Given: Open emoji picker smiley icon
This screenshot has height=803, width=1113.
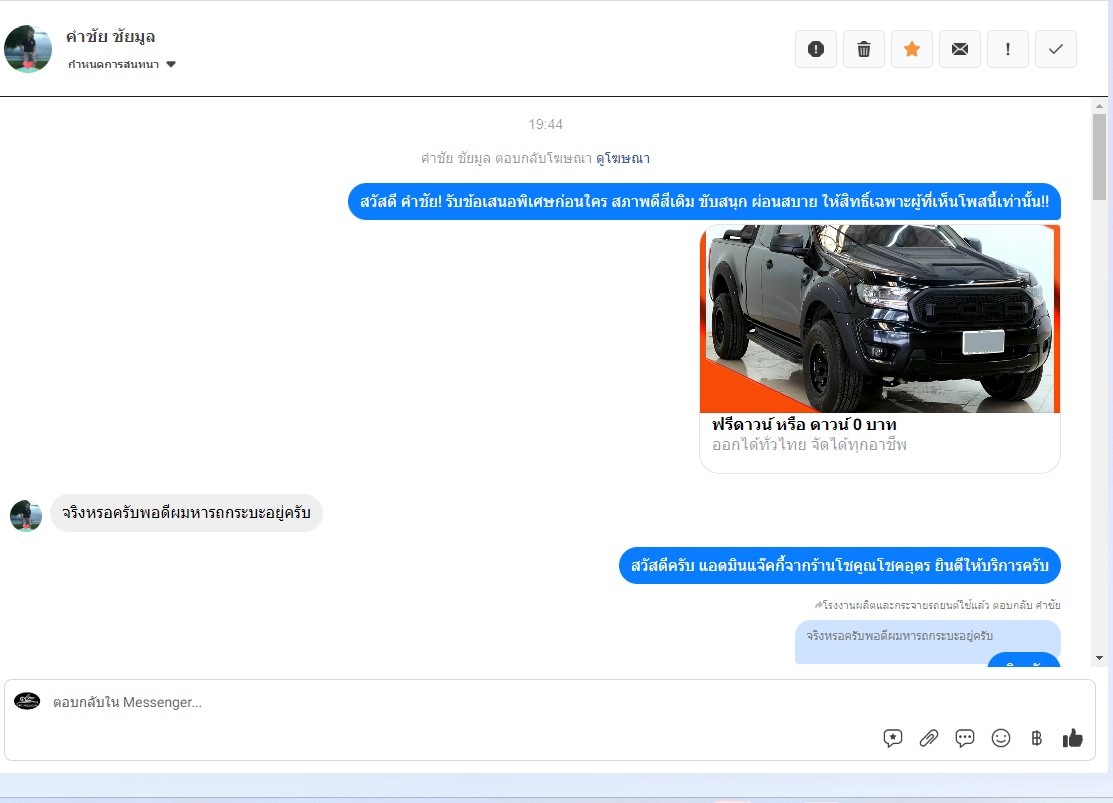Looking at the screenshot, I should click(1001, 738).
